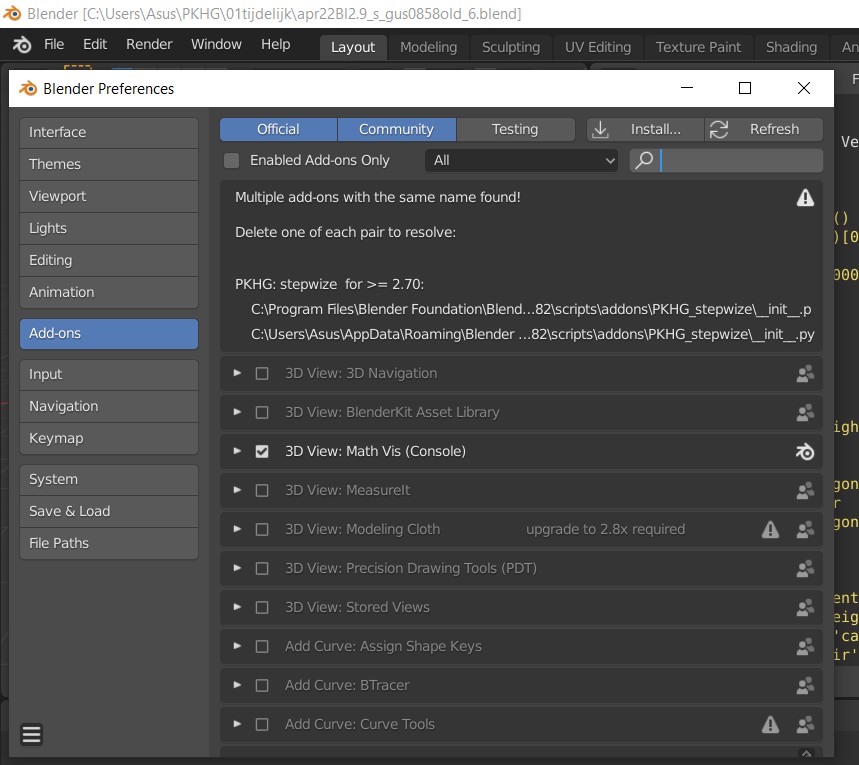Image resolution: width=859 pixels, height=765 pixels.
Task: Click the community icon on the 3D Navigation row
Action: [805, 374]
